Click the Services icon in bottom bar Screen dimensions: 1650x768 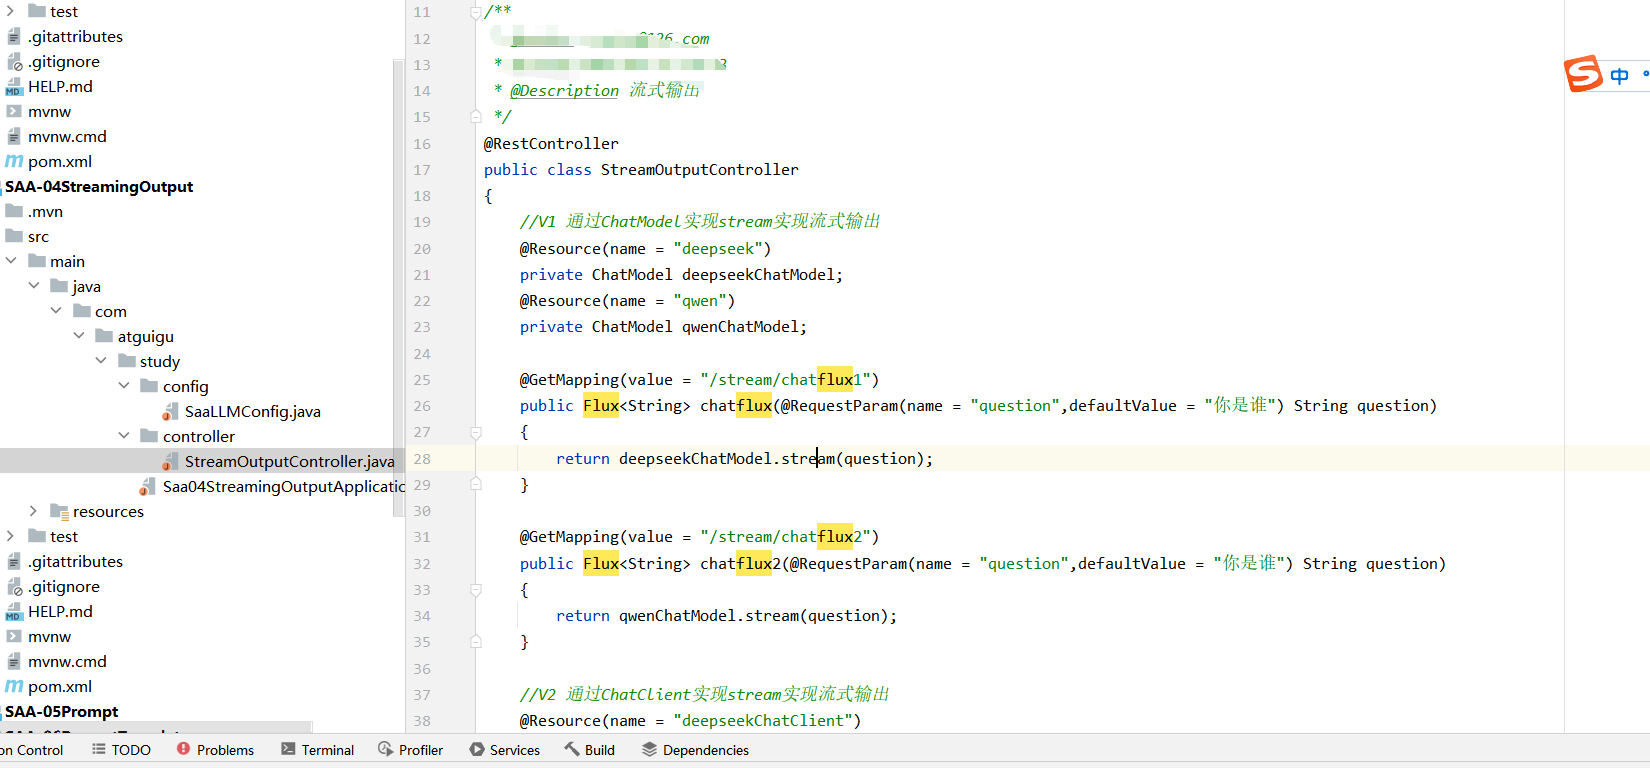(477, 749)
